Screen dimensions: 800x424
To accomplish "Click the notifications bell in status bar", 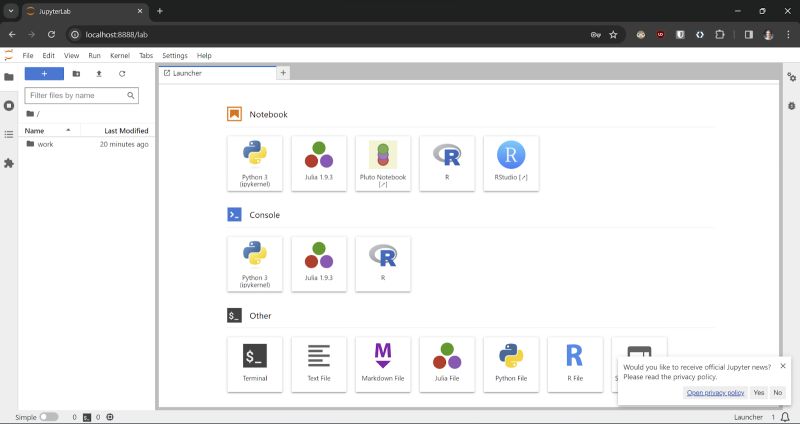I will click(785, 417).
